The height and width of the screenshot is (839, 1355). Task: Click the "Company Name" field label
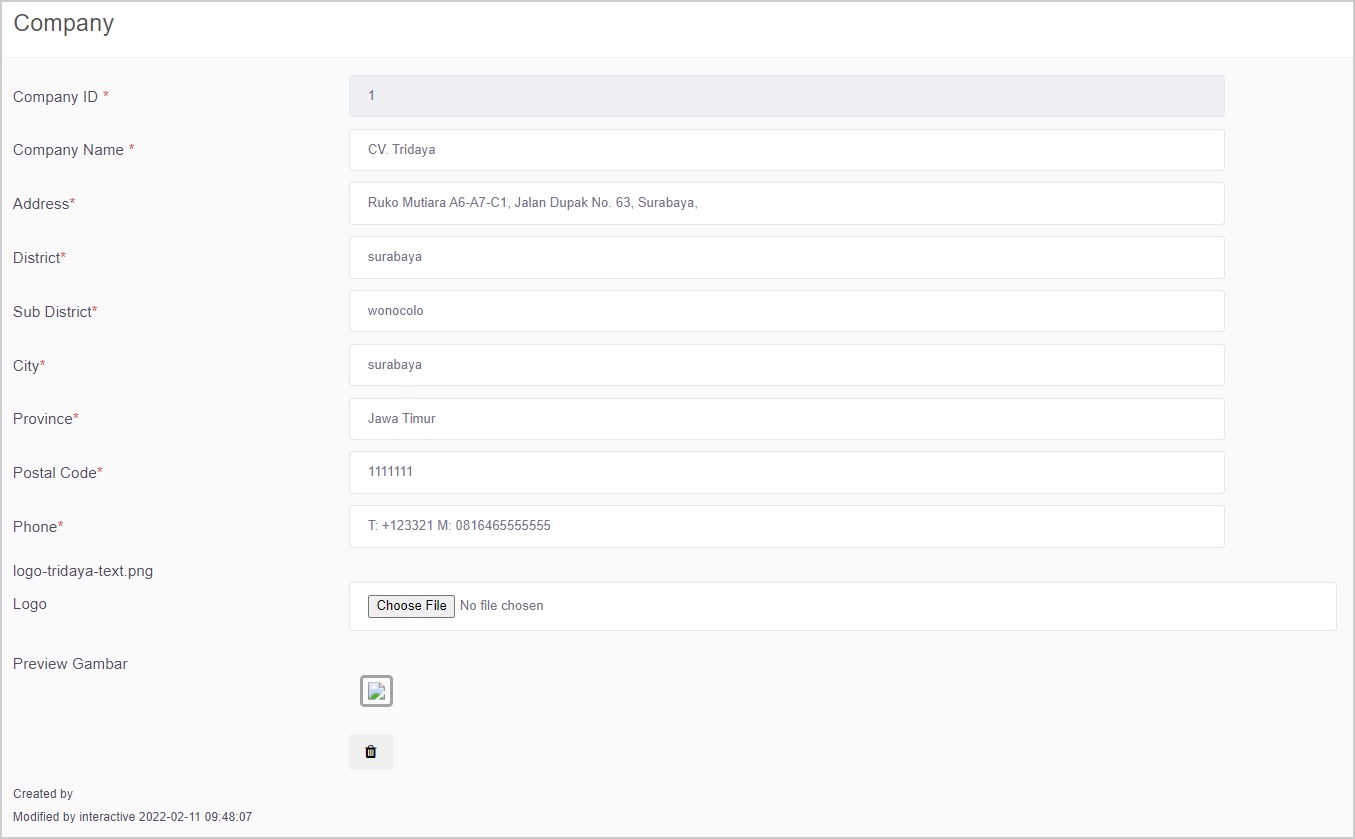[68, 150]
